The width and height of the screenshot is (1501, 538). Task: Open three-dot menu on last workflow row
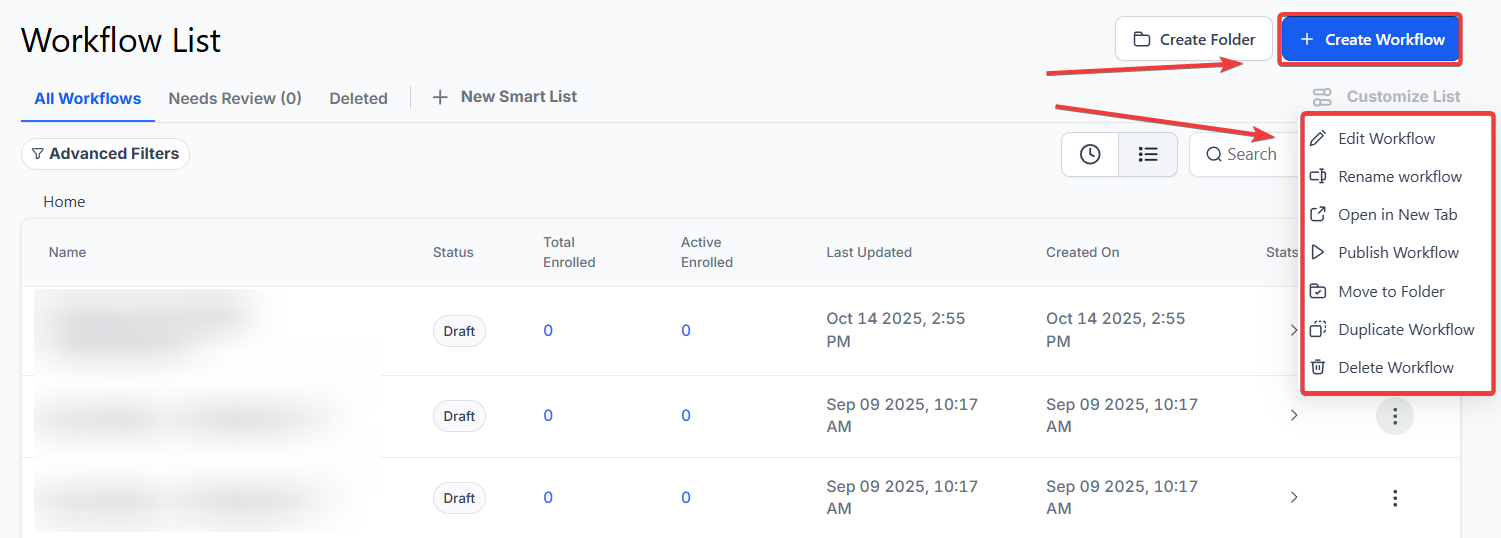(x=1395, y=497)
